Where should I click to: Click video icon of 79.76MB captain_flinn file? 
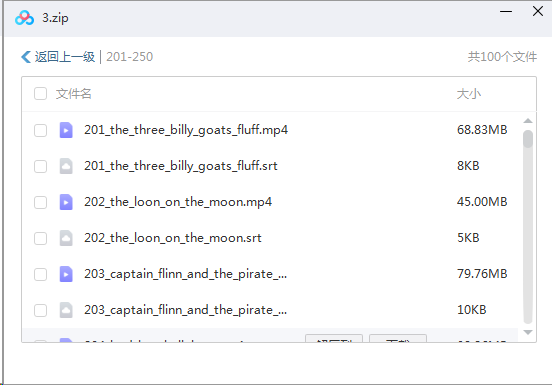click(66, 274)
